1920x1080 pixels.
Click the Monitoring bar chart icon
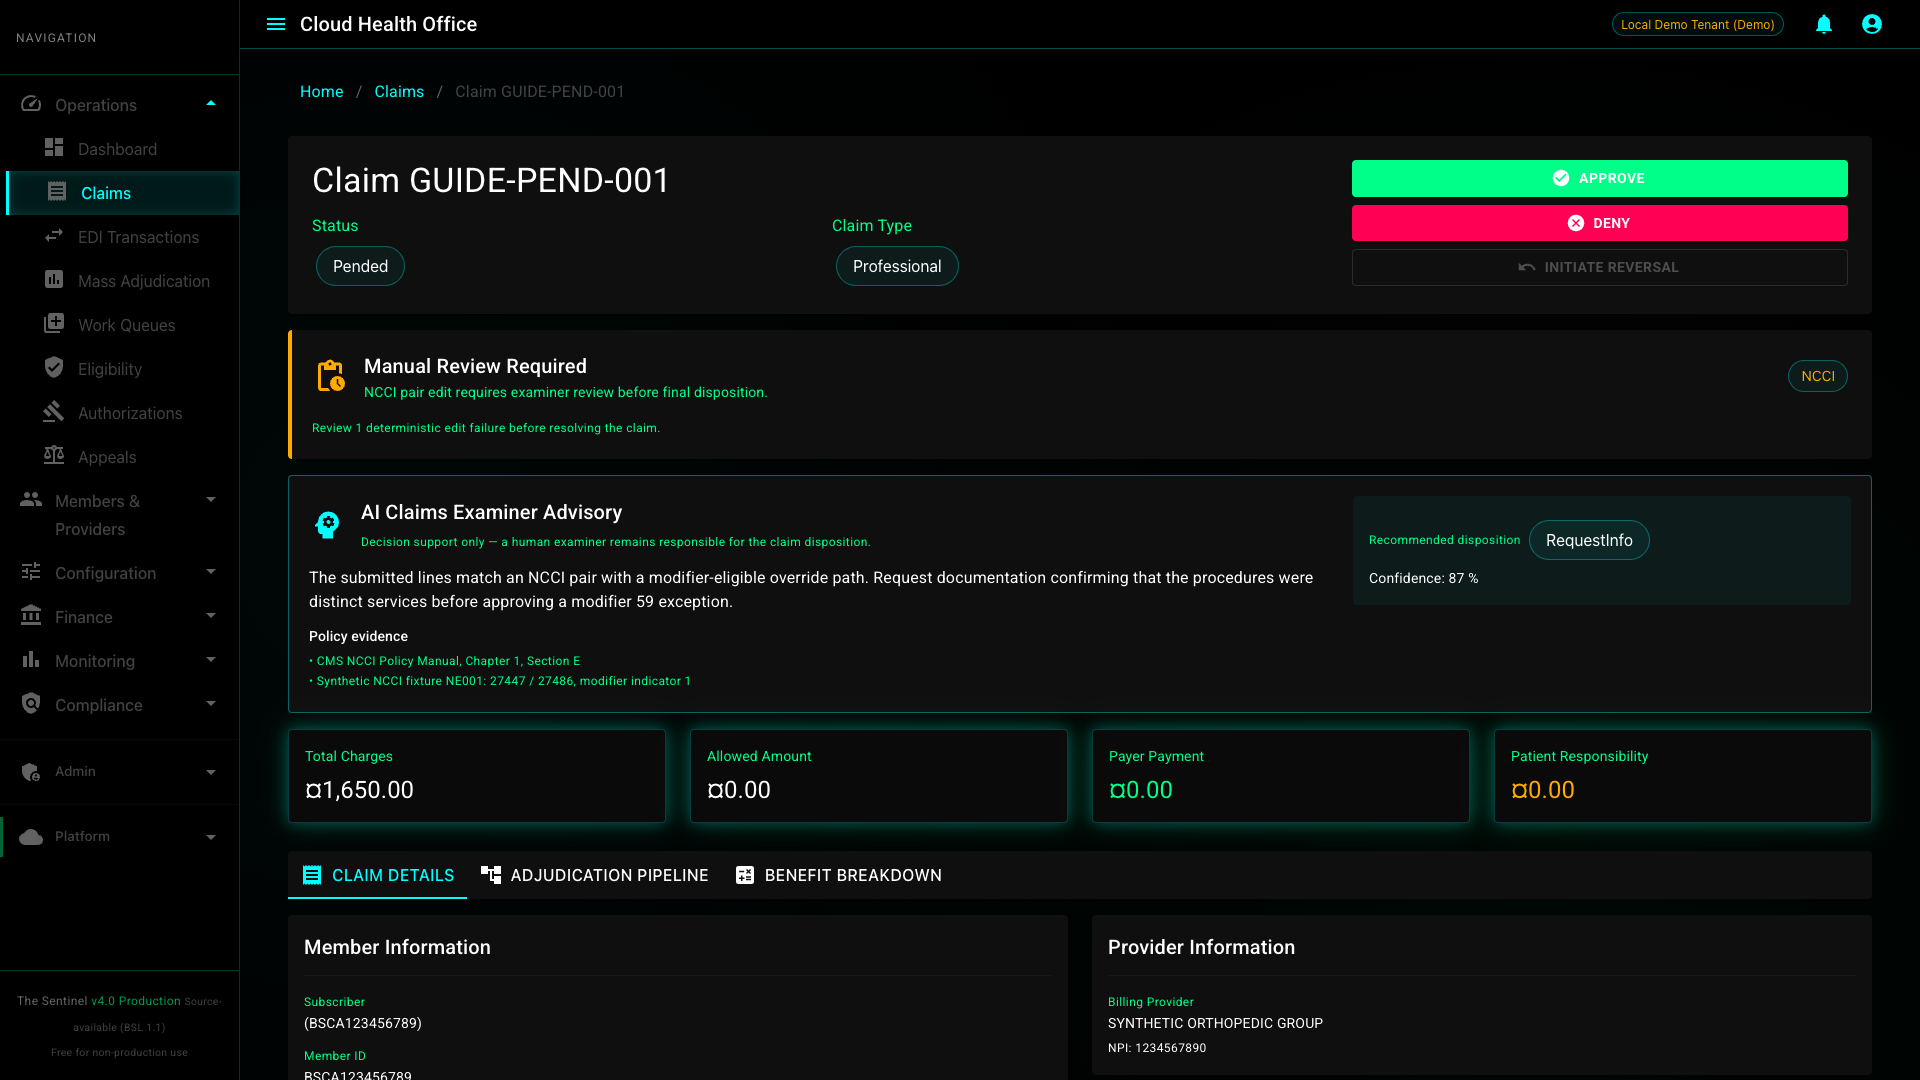tap(31, 660)
